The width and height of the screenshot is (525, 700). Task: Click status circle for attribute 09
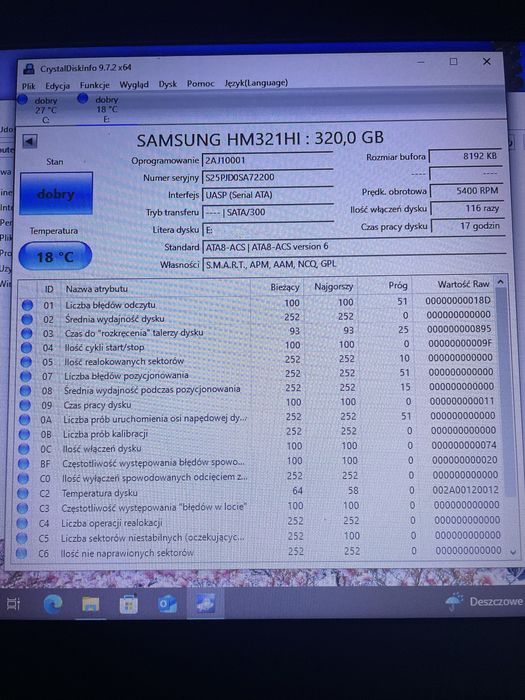pyautogui.click(x=25, y=405)
